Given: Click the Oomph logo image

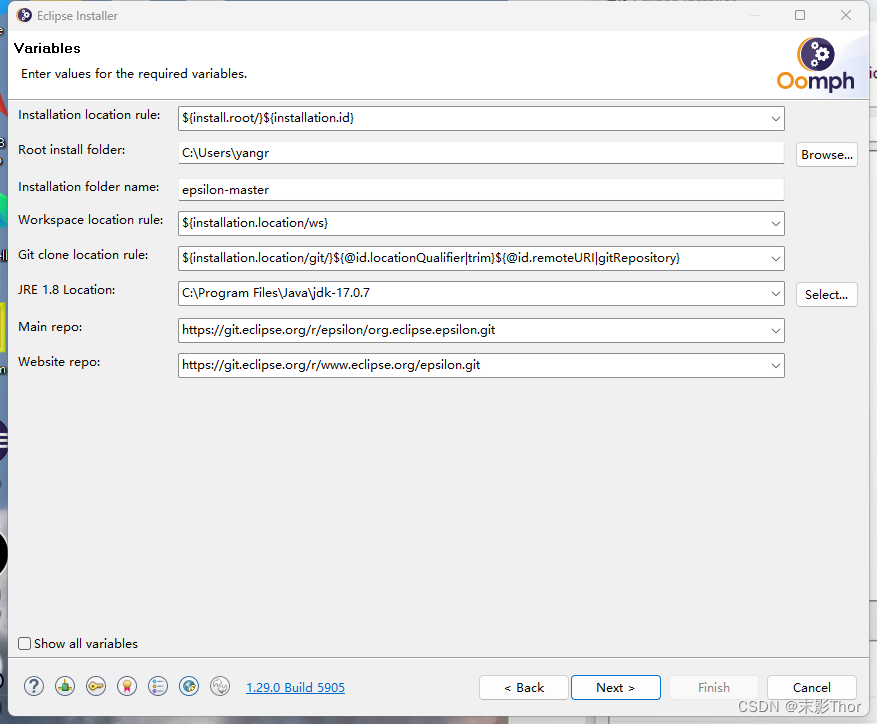Looking at the screenshot, I should tap(815, 65).
